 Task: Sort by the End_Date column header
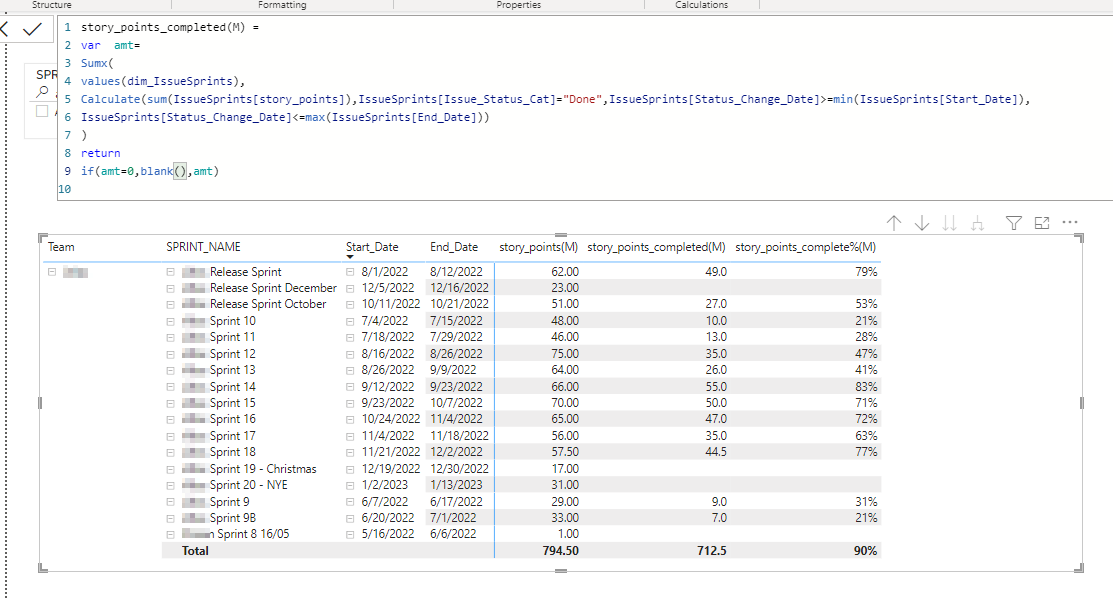(x=454, y=247)
